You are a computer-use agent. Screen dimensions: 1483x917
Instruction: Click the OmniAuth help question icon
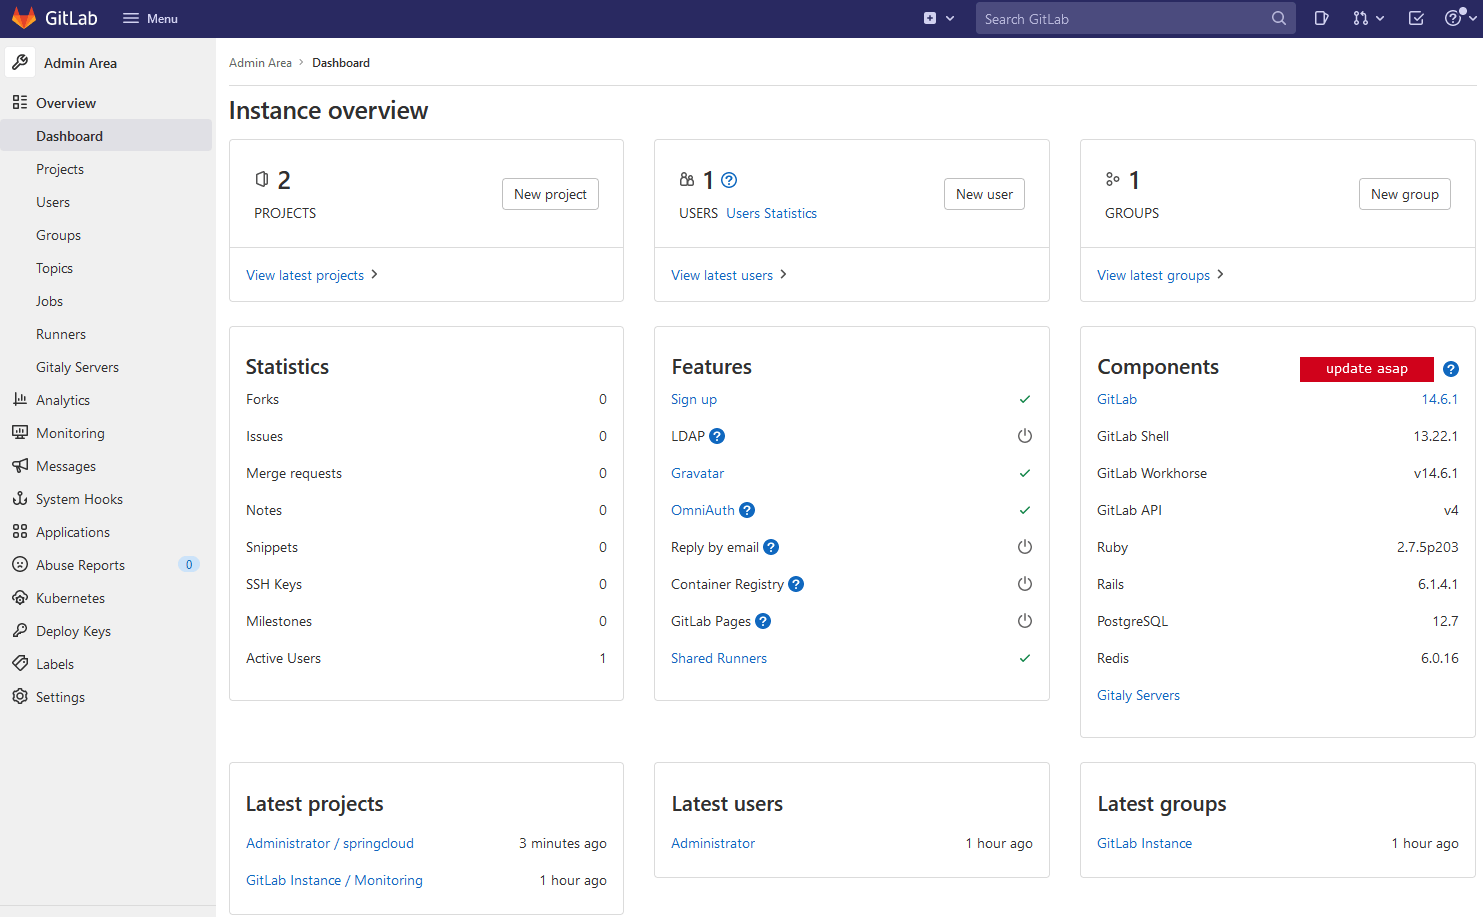pos(747,510)
